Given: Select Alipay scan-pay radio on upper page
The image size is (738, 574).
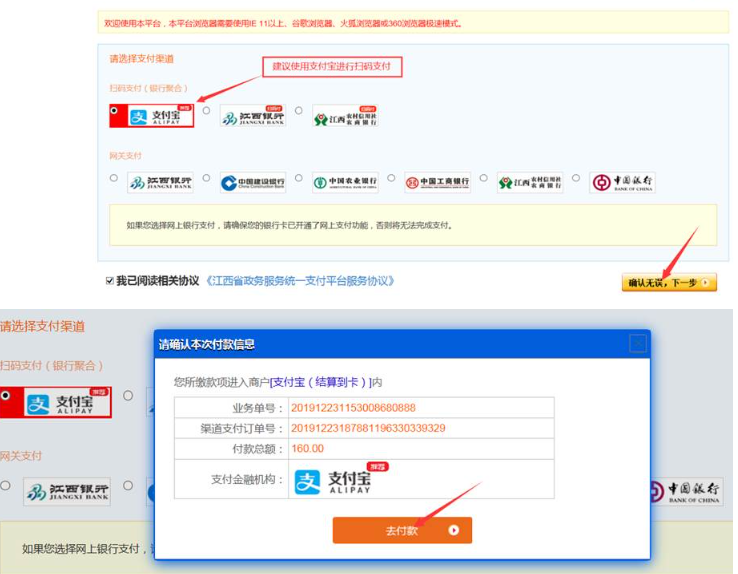Looking at the screenshot, I should (114, 110).
